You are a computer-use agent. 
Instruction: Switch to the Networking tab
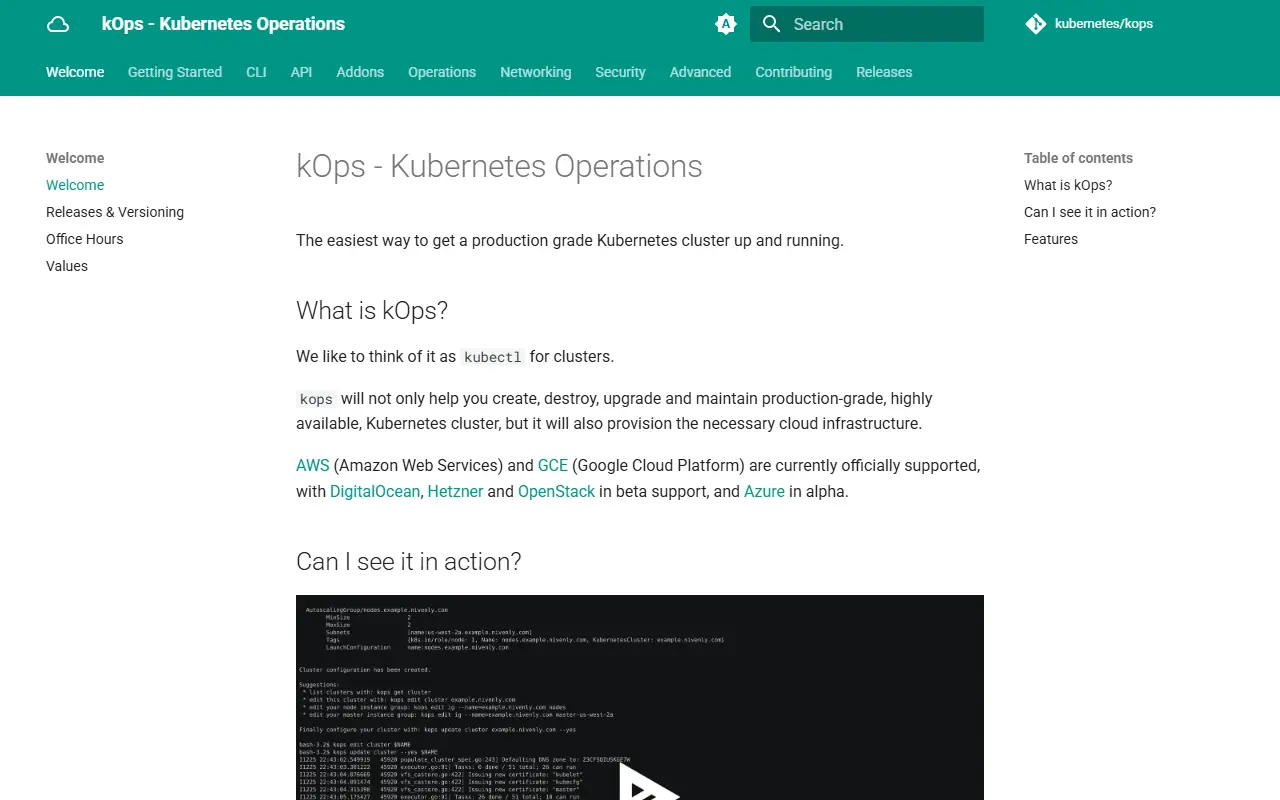coord(536,72)
